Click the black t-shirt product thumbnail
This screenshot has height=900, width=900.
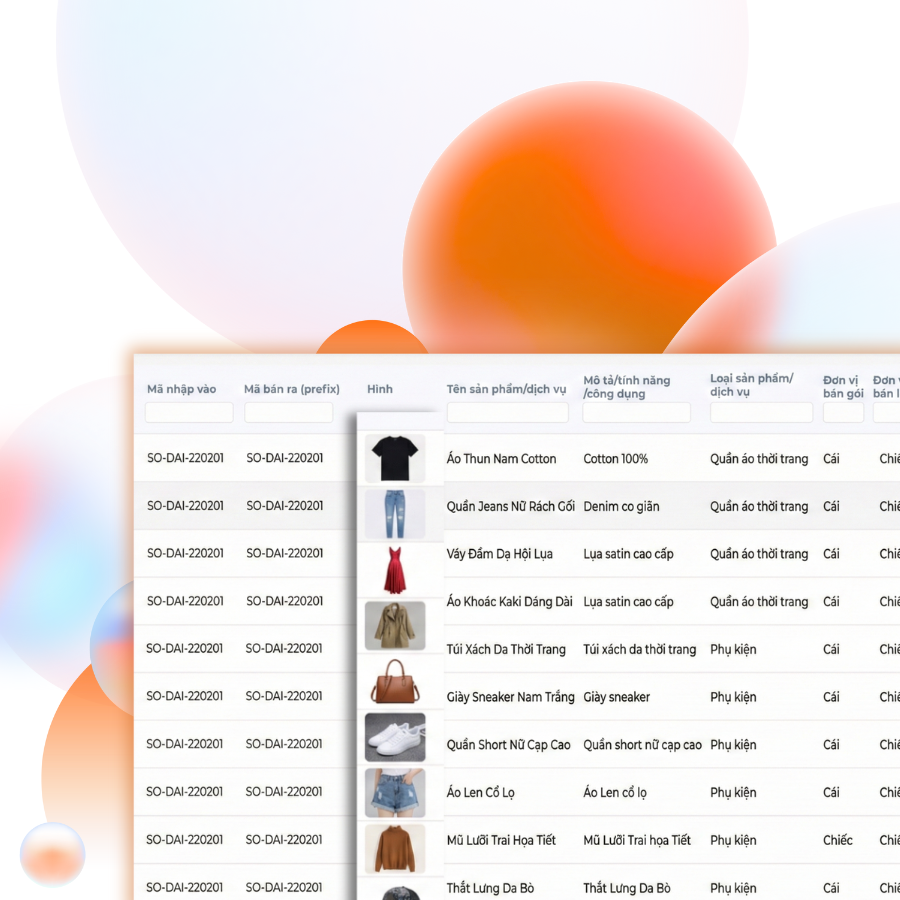(x=394, y=459)
